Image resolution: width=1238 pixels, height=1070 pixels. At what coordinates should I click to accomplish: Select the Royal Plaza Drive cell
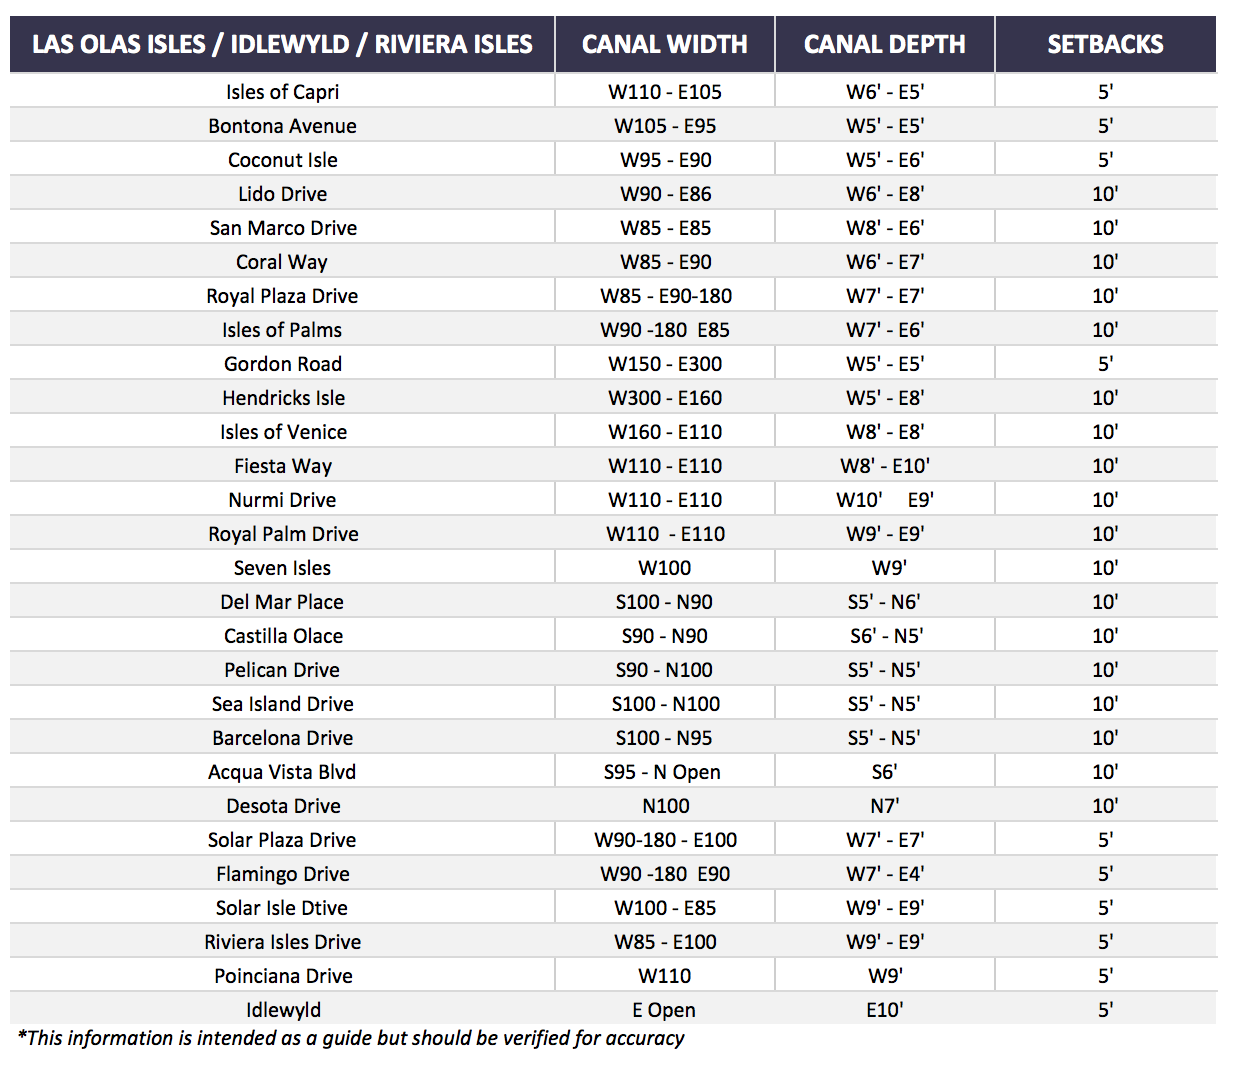(x=282, y=296)
